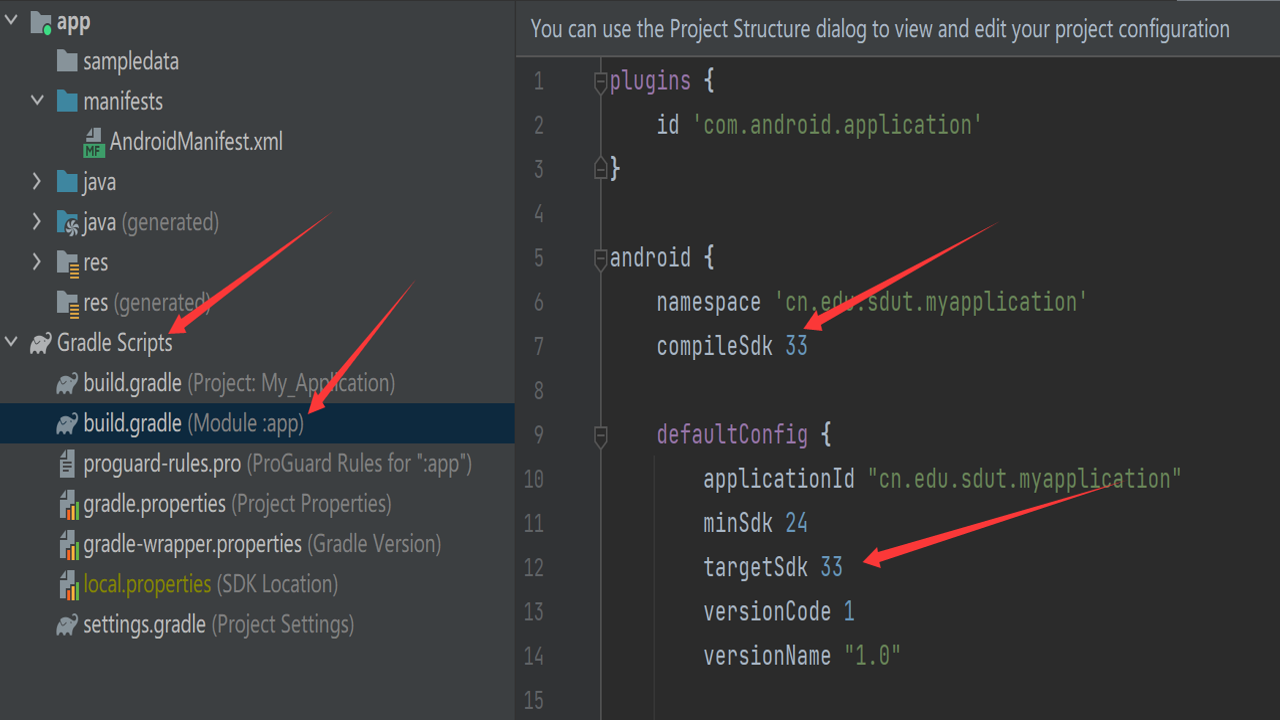Collapse the Gradle Scripts node
This screenshot has height=720, width=1280.
point(12,343)
